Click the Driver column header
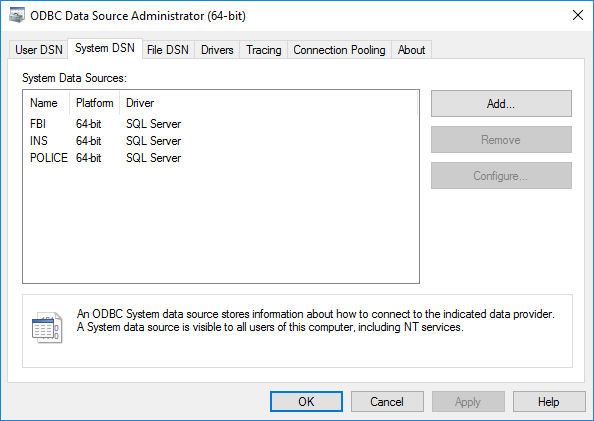Viewport: 594px width, 421px height. point(269,103)
